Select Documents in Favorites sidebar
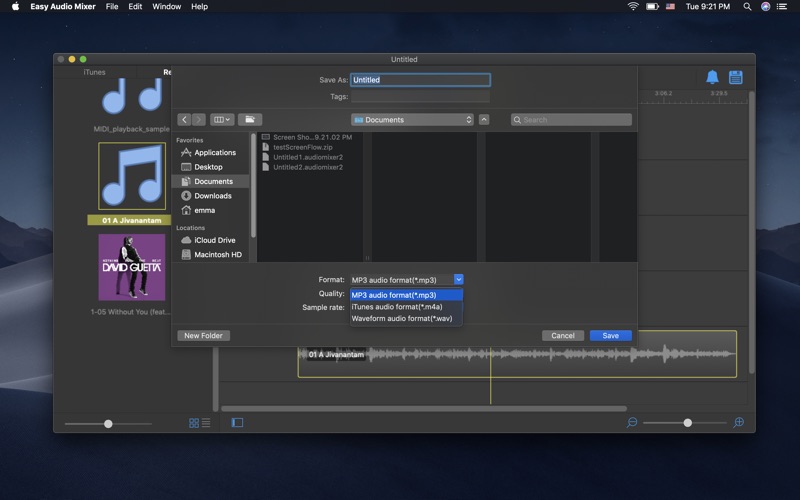 (211, 181)
